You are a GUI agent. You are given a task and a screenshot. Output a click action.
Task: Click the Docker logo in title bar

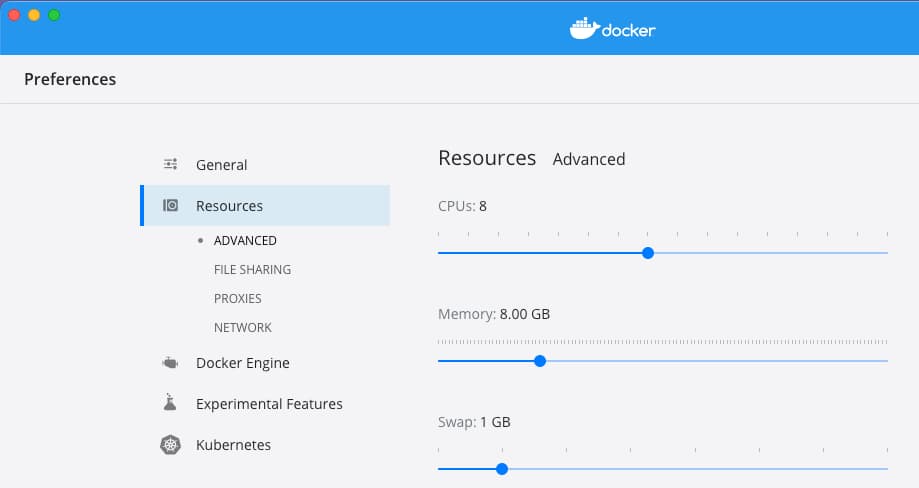(612, 29)
